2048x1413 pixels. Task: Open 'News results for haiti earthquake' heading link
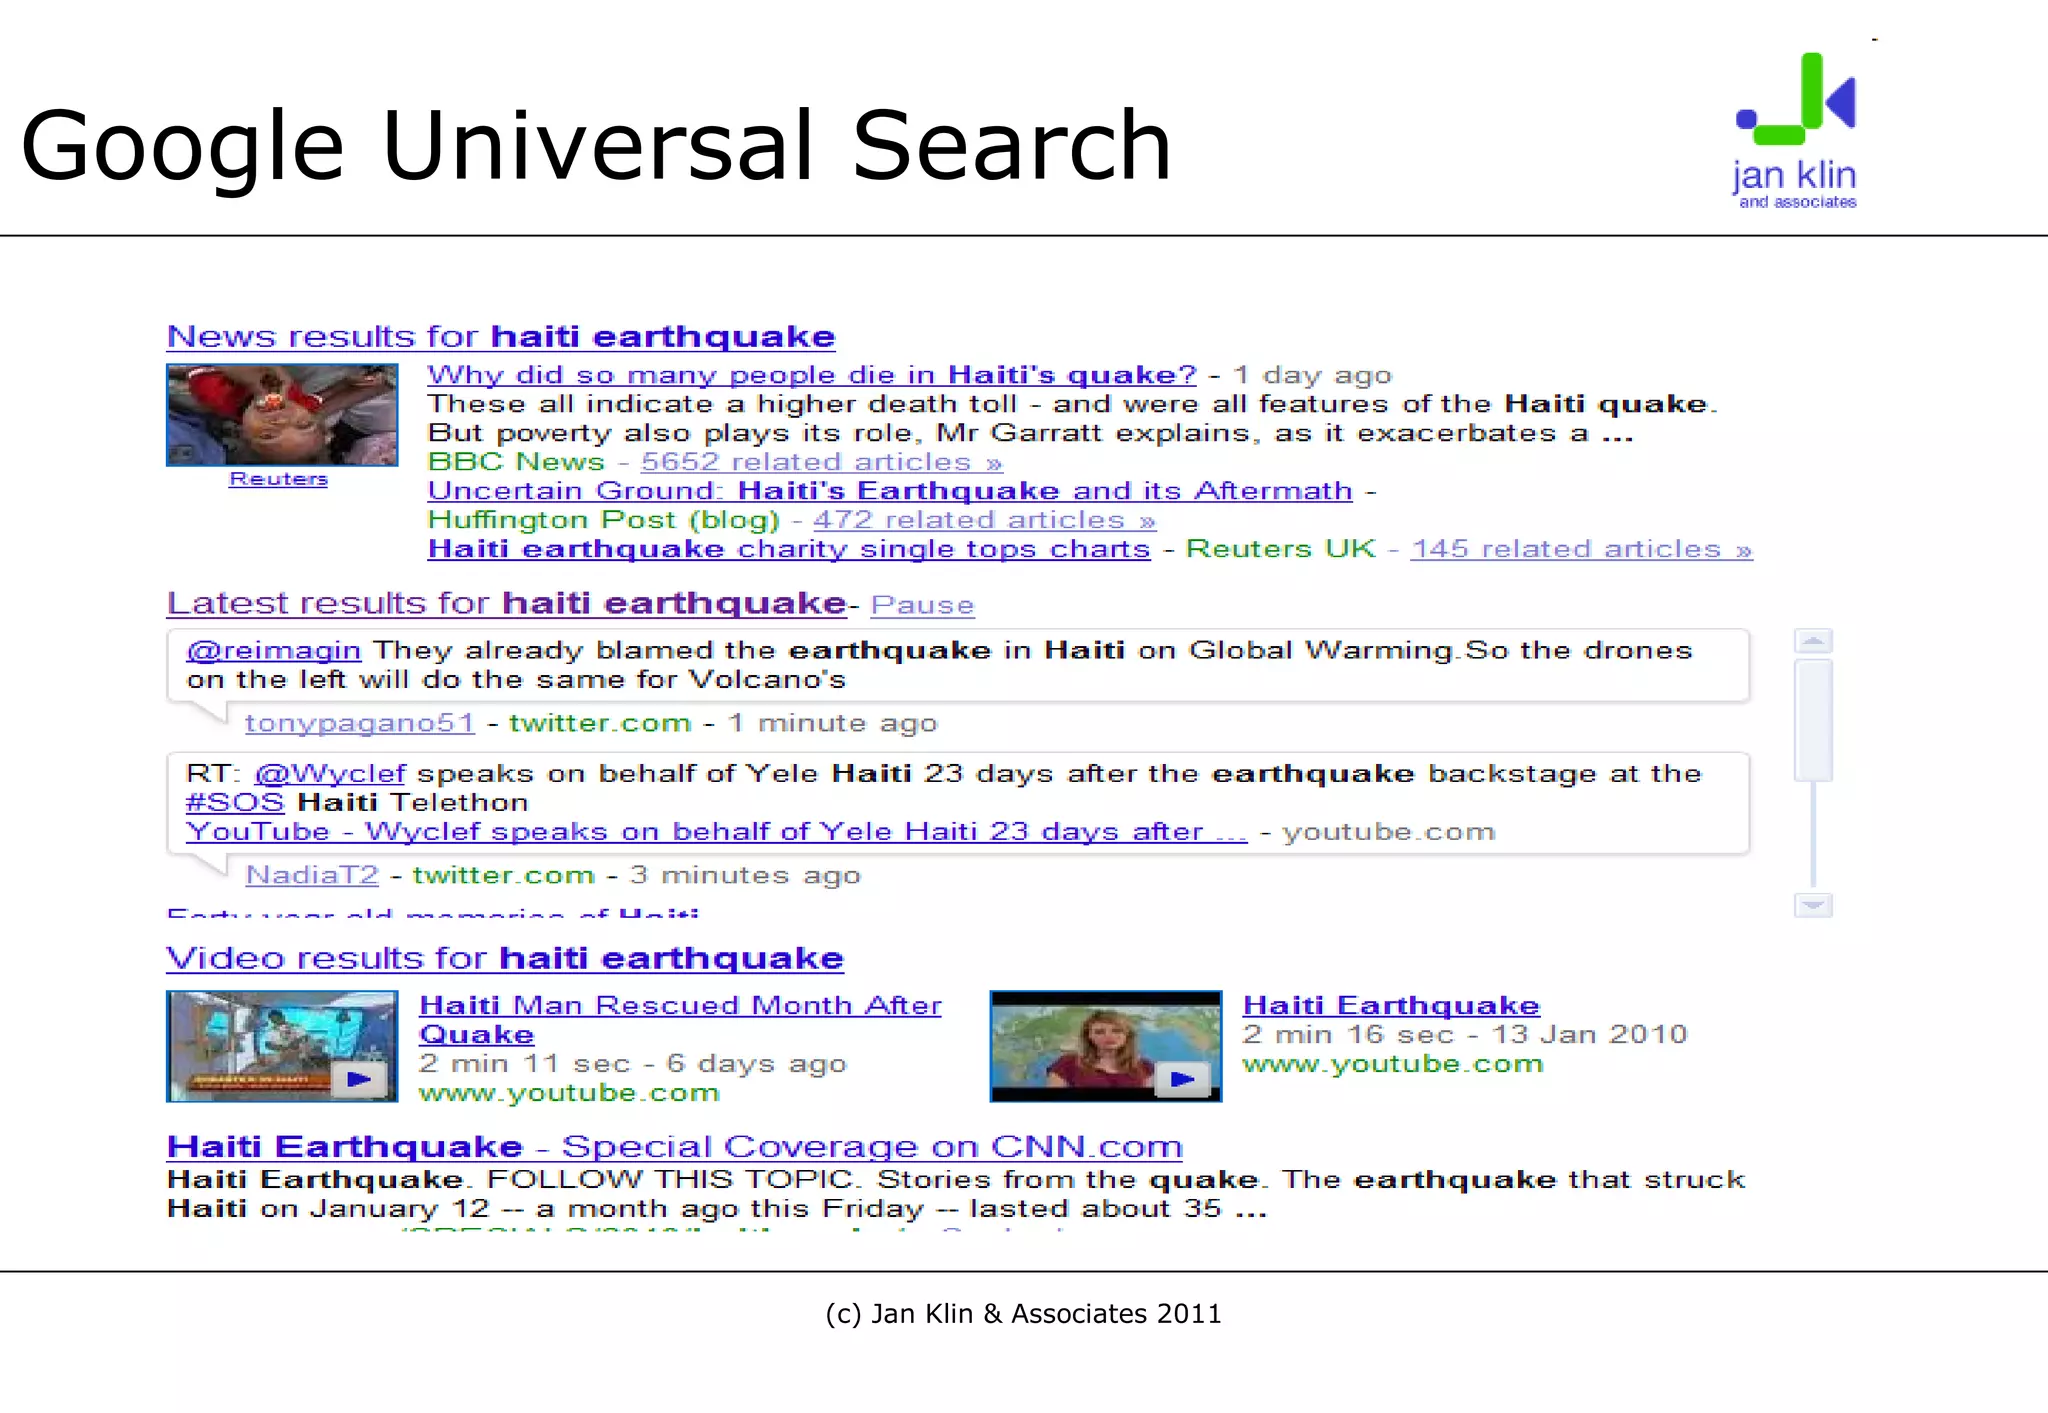[500, 337]
